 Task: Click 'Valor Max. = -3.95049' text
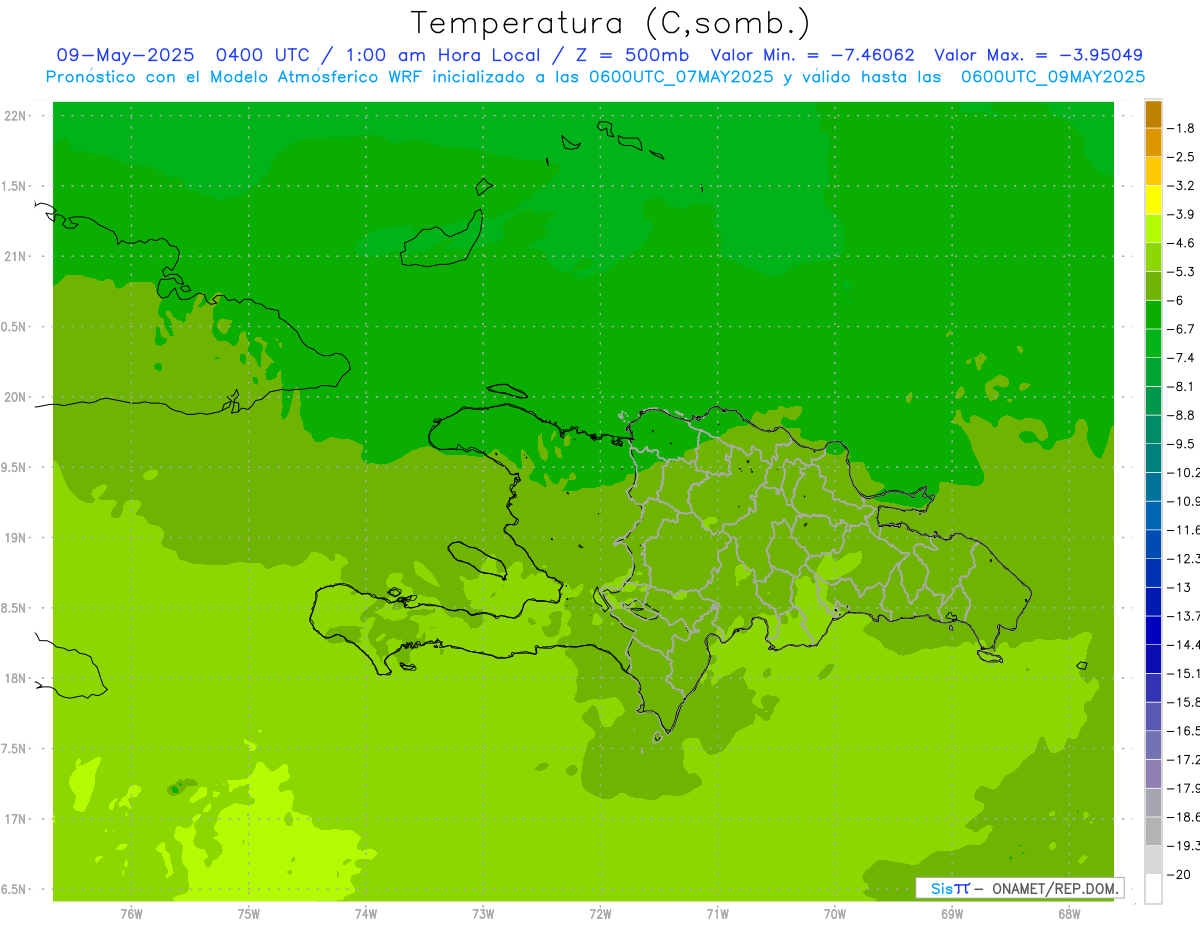pyautogui.click(x=1038, y=55)
